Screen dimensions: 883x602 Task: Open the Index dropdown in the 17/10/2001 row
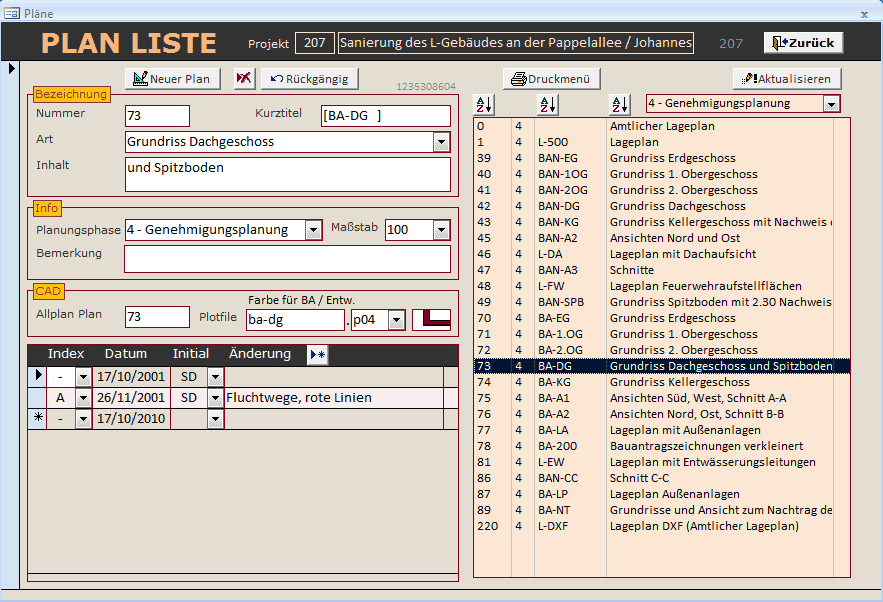[x=83, y=377]
